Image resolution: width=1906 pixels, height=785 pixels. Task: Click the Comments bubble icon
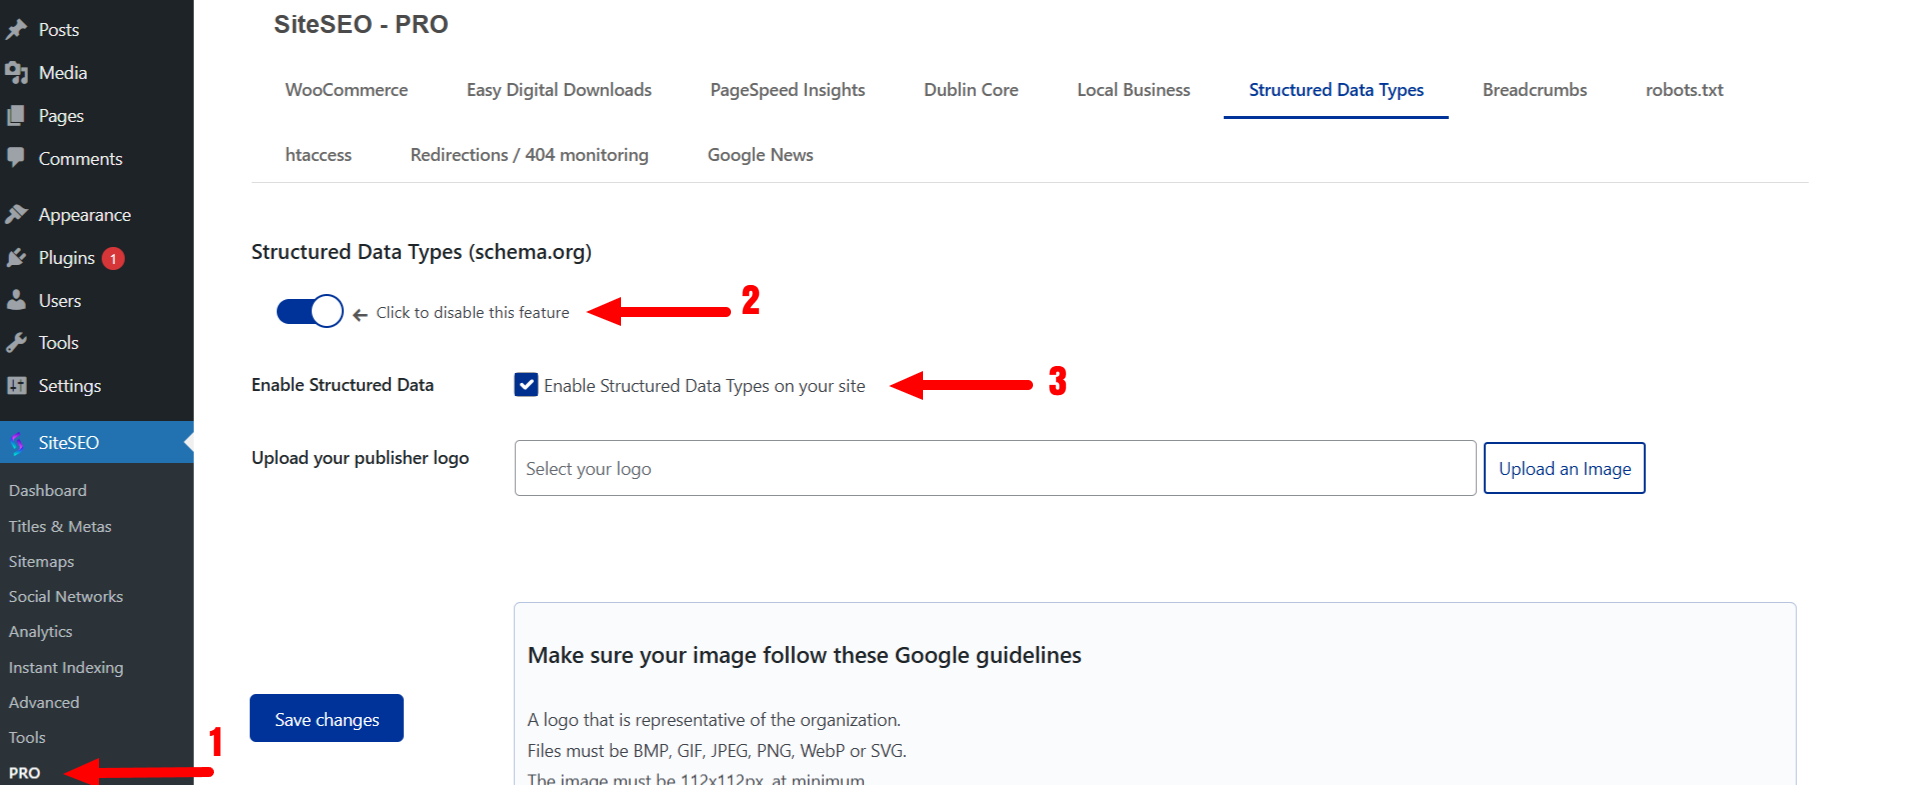[16, 158]
